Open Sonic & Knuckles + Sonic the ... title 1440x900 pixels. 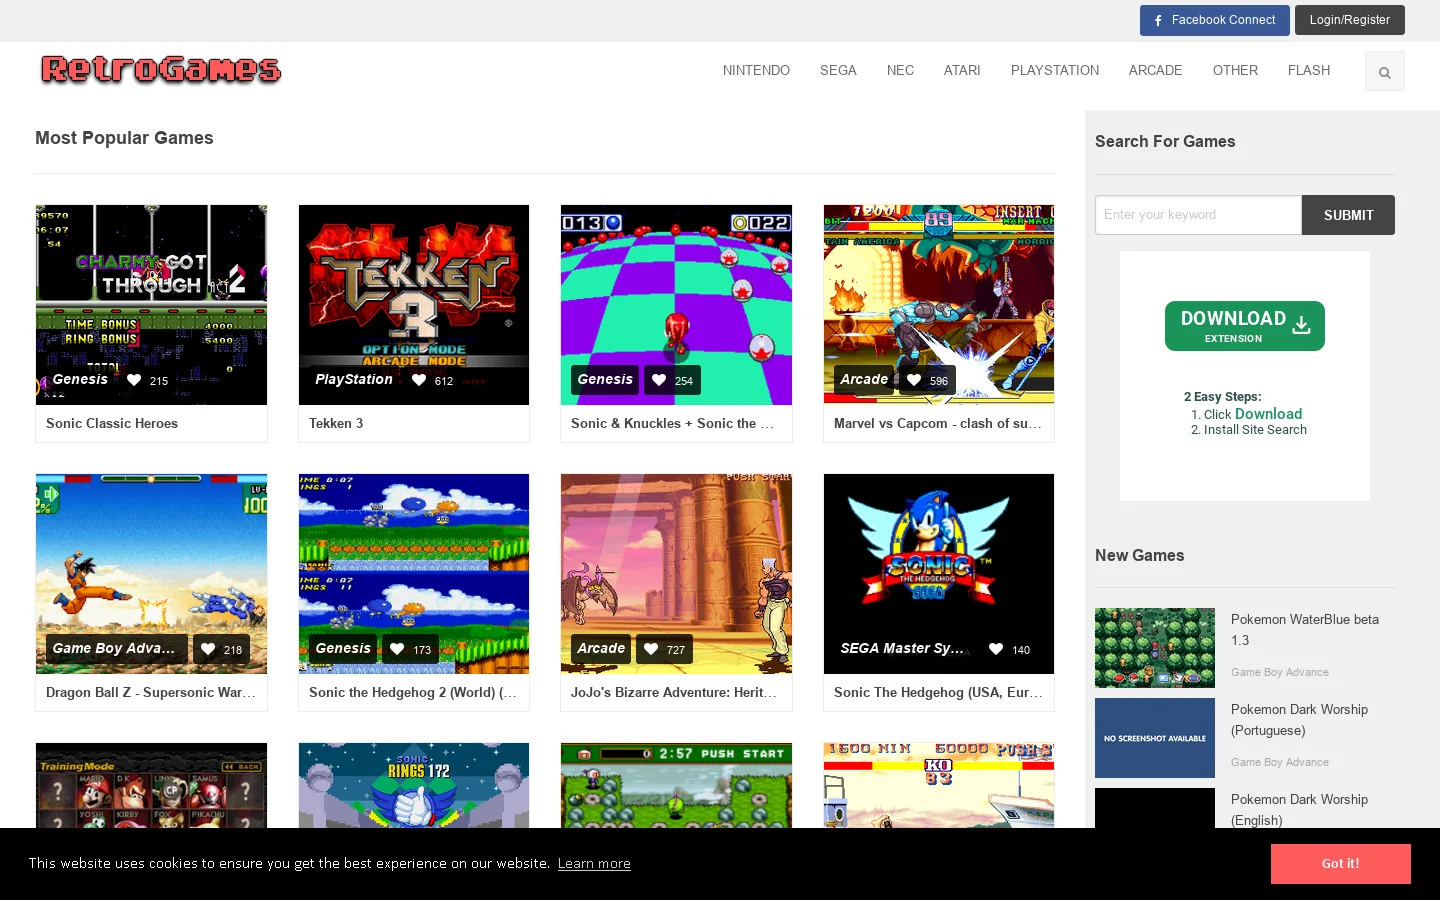[672, 424]
